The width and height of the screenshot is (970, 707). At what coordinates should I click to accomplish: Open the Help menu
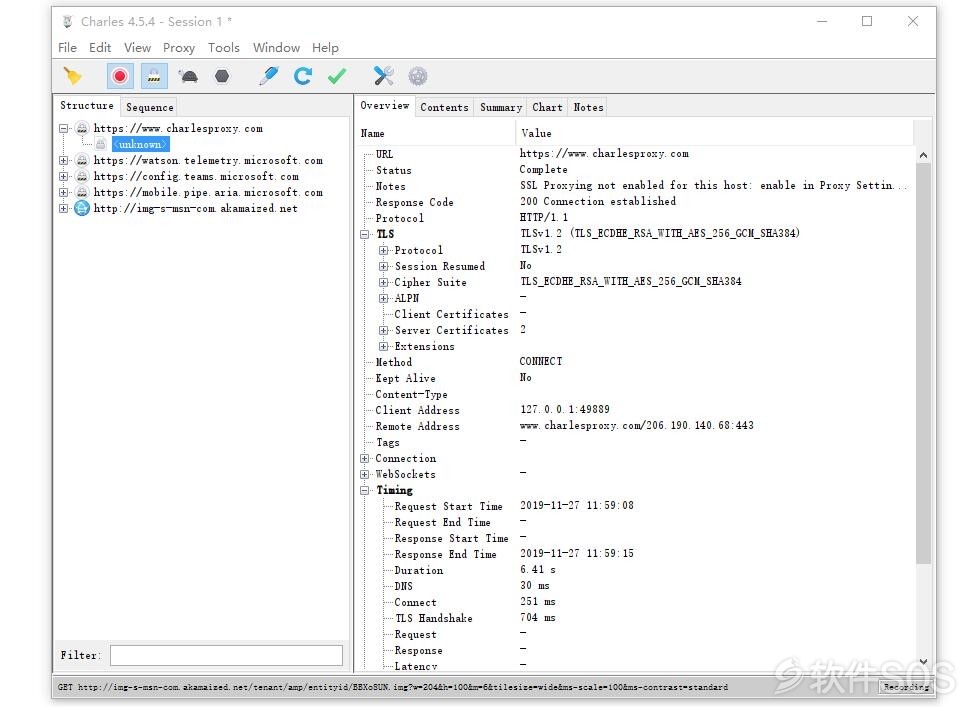pyautogui.click(x=325, y=48)
